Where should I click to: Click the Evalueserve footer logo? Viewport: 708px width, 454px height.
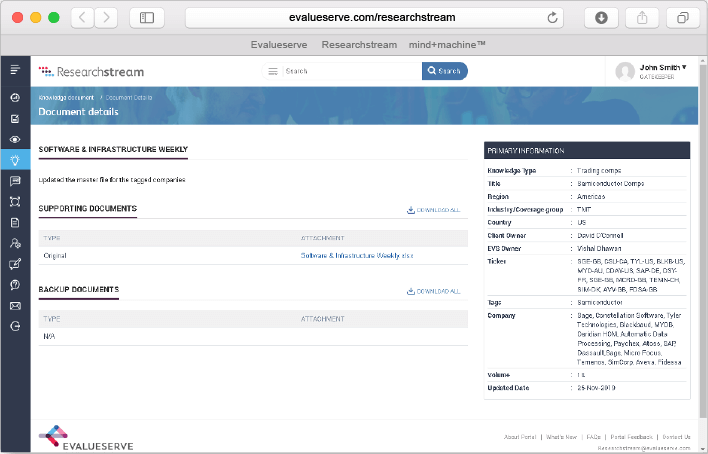(x=86, y=438)
